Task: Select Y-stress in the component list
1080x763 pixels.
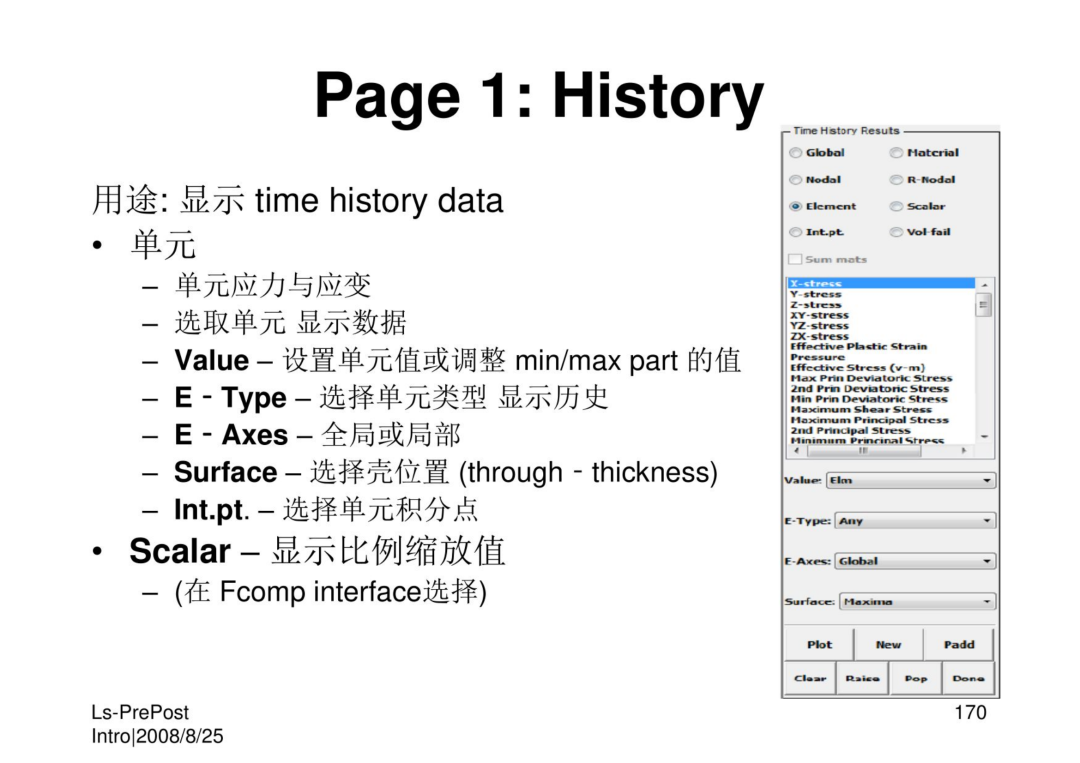Action: point(882,294)
